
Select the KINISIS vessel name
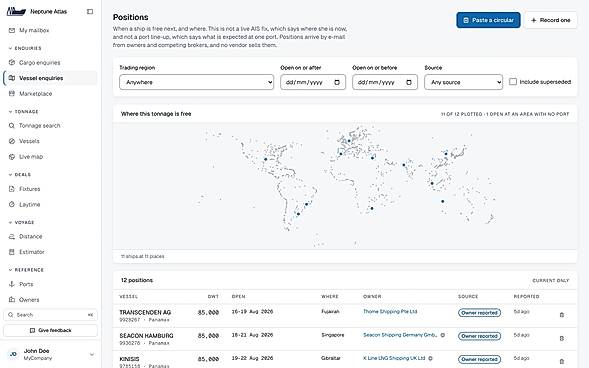(129, 359)
